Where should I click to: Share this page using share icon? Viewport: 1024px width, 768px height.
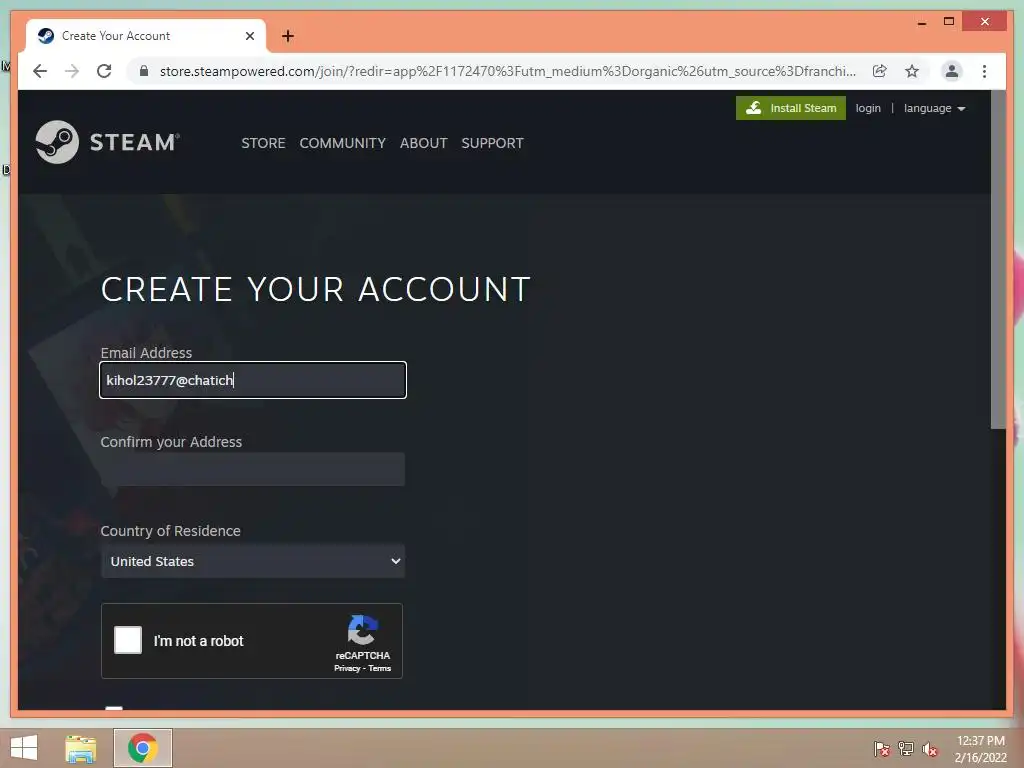click(x=880, y=71)
